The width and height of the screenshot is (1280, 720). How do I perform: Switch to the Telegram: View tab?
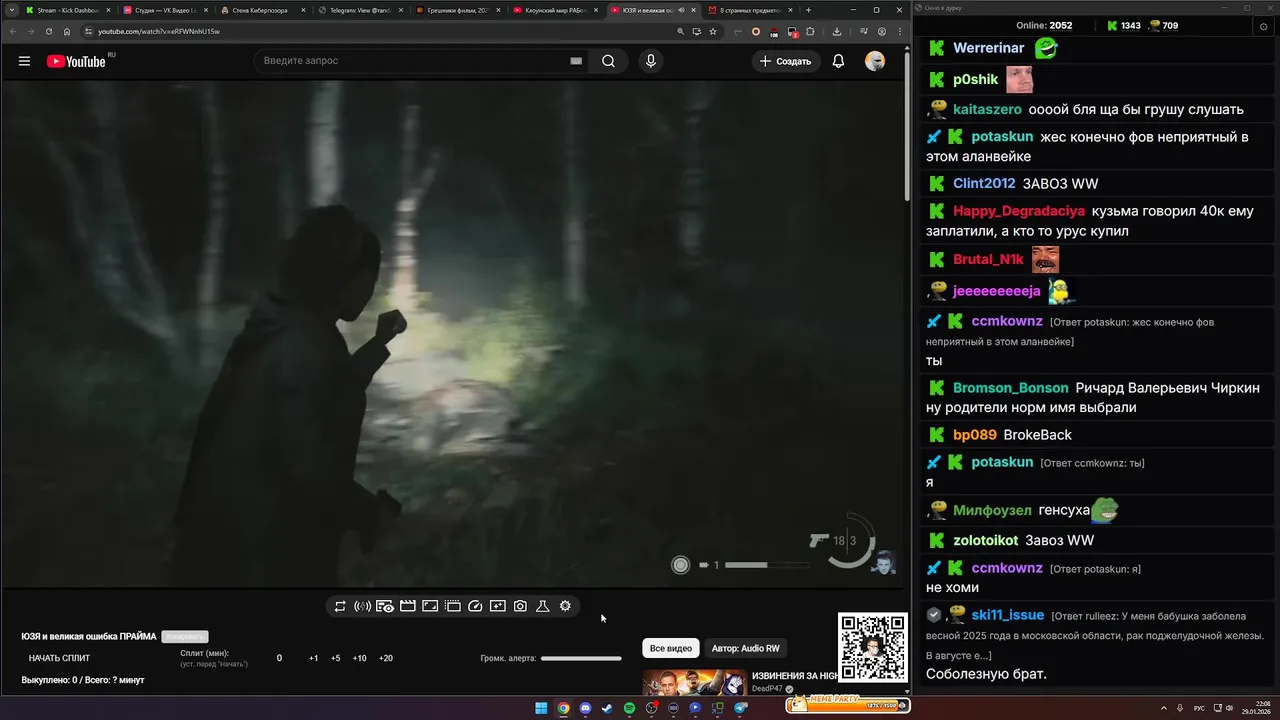pyautogui.click(x=359, y=10)
